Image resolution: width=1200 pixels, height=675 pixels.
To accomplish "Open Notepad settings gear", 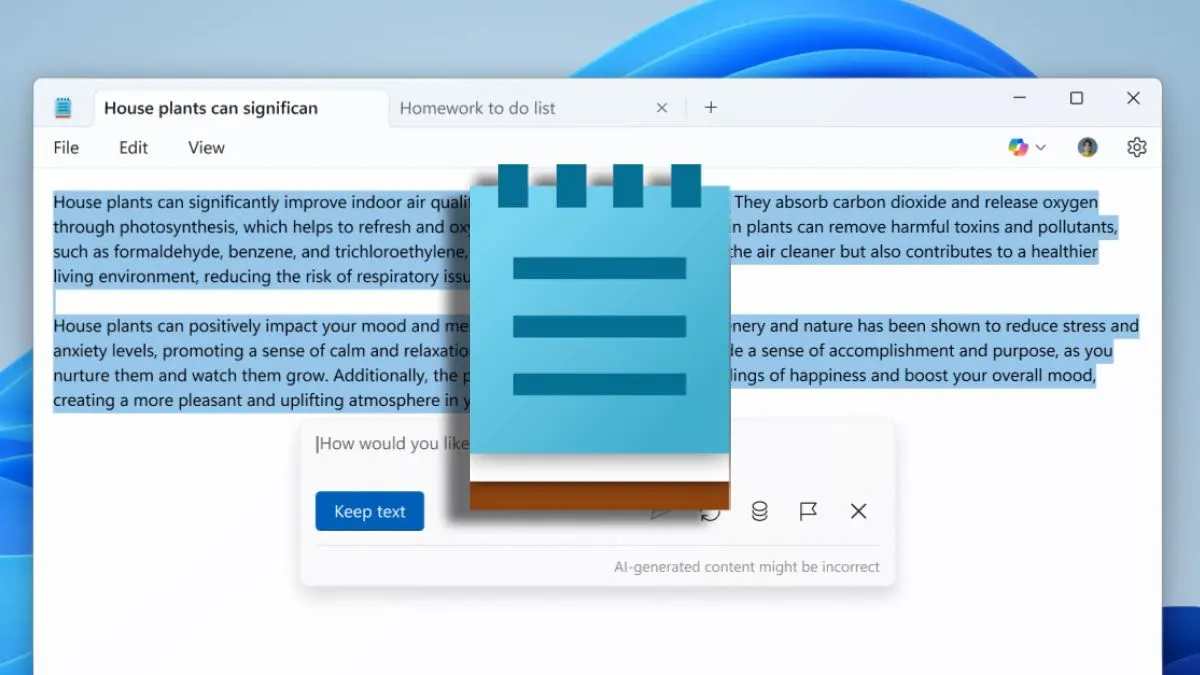I will tap(1136, 148).
